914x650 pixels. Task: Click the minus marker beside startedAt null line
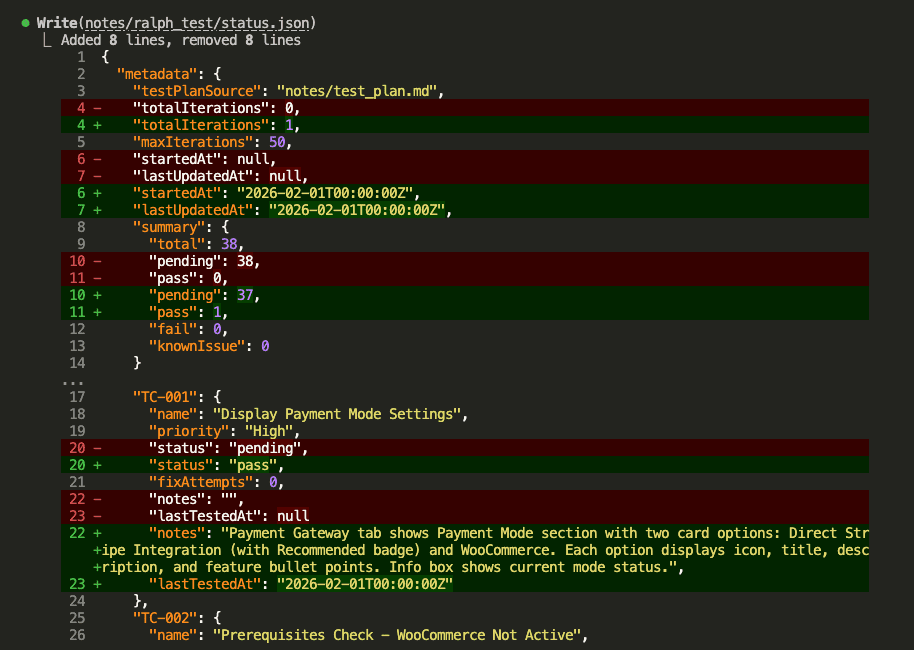pos(97,158)
